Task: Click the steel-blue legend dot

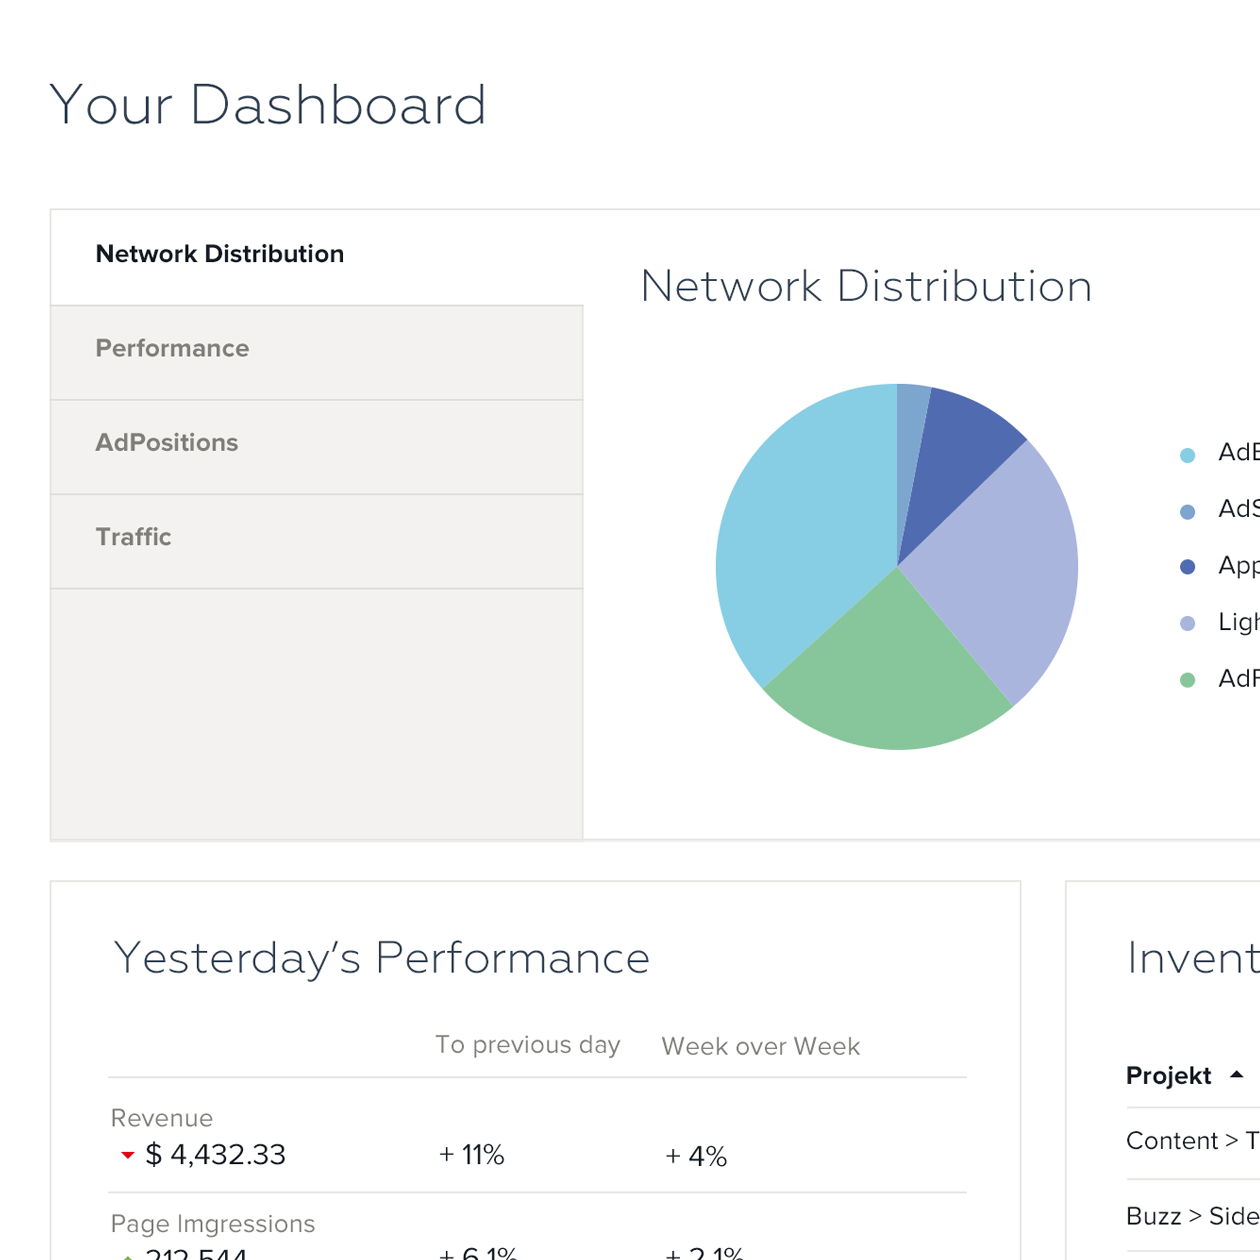Action: [1188, 512]
